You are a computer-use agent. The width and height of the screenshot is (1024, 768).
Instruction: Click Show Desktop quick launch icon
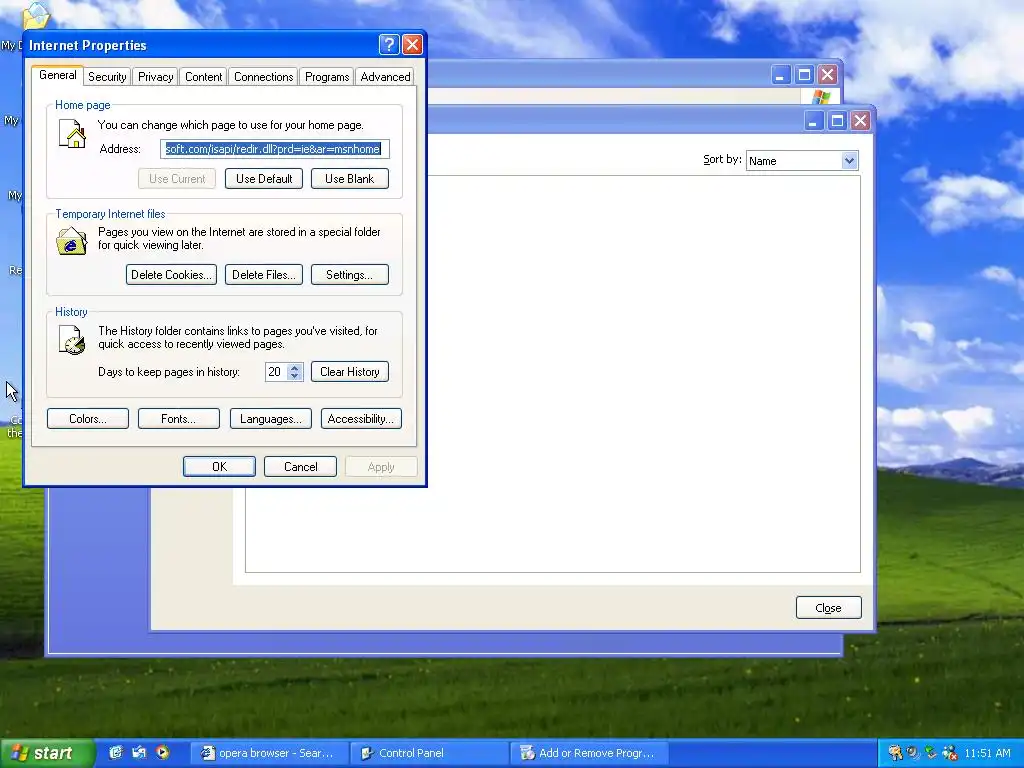tap(139, 752)
